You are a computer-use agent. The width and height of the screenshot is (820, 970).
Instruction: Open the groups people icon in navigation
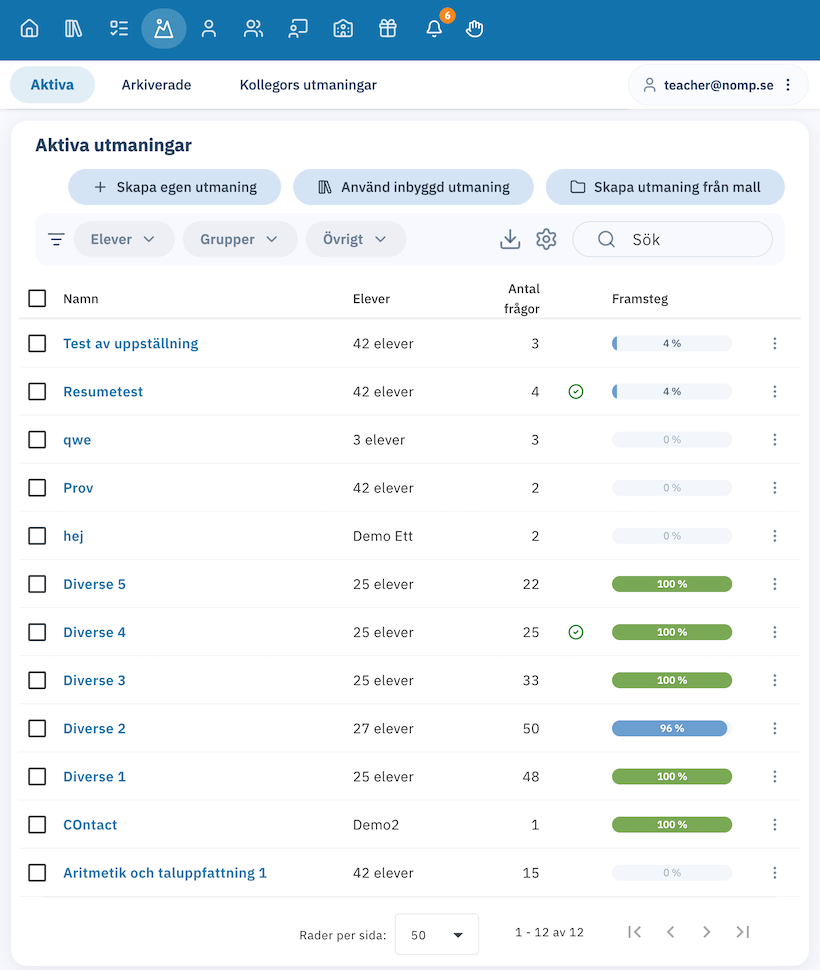[x=254, y=28]
